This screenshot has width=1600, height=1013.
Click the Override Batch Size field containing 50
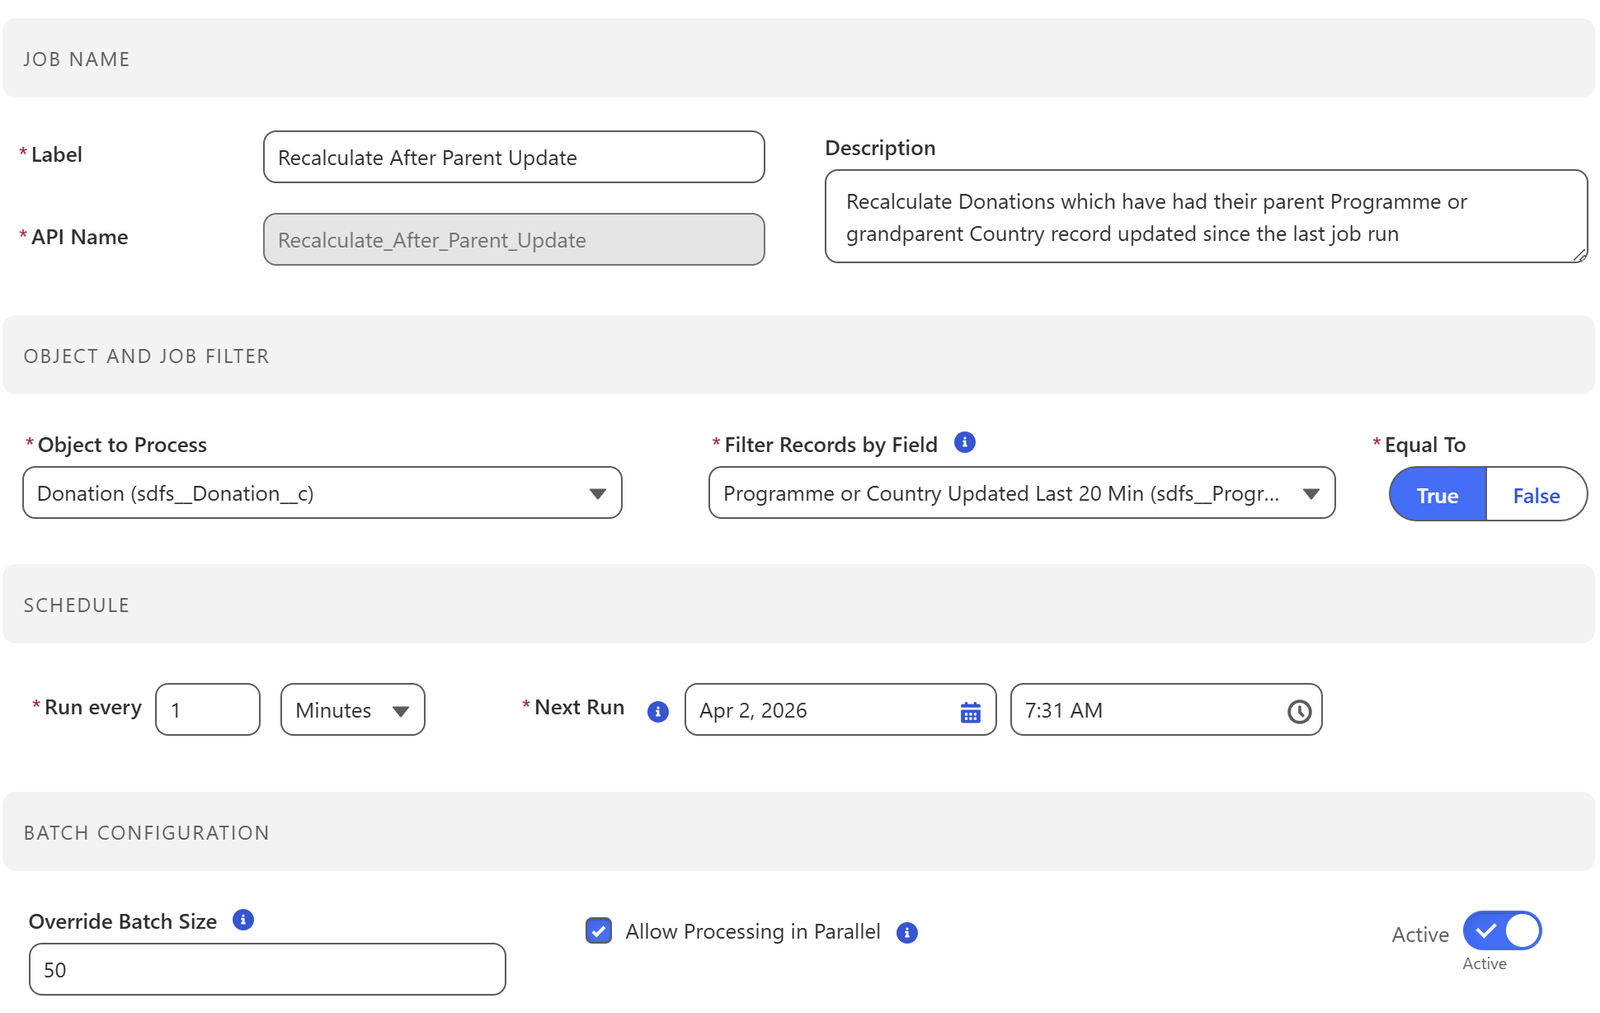tap(267, 969)
